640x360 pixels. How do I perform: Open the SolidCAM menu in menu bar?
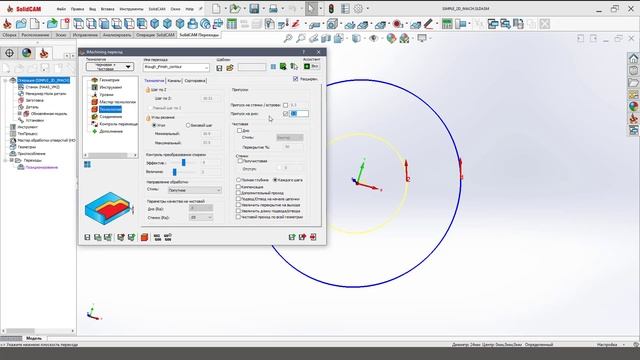point(157,9)
